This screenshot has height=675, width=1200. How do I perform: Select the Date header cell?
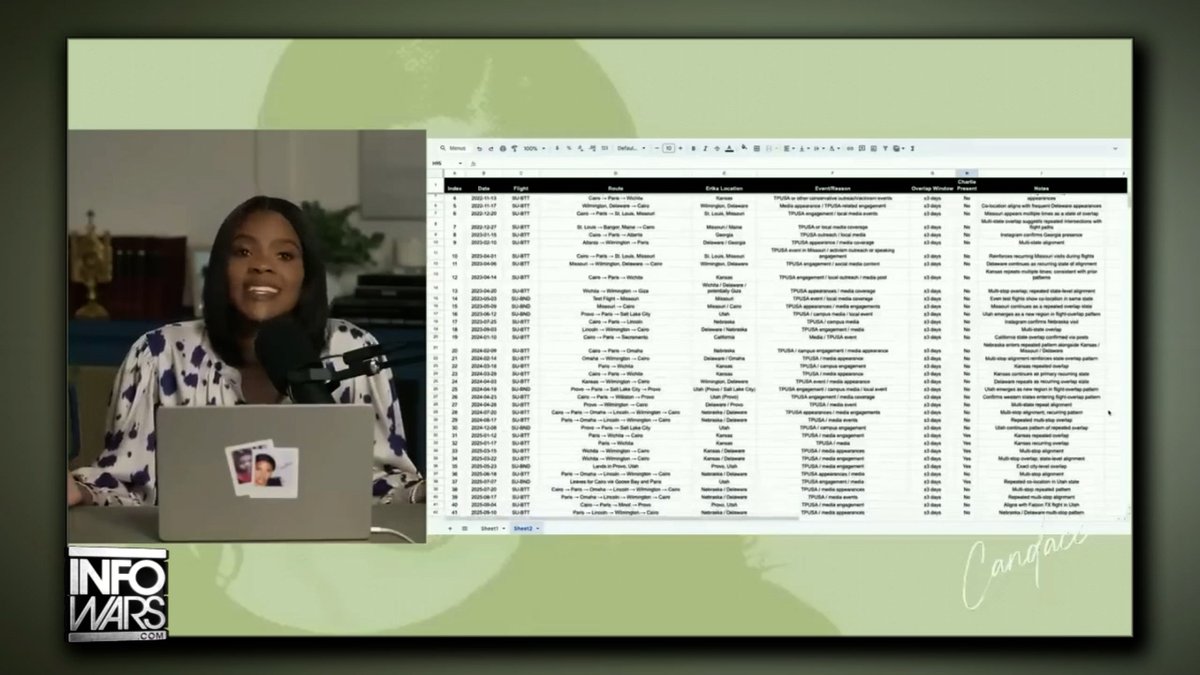point(484,187)
